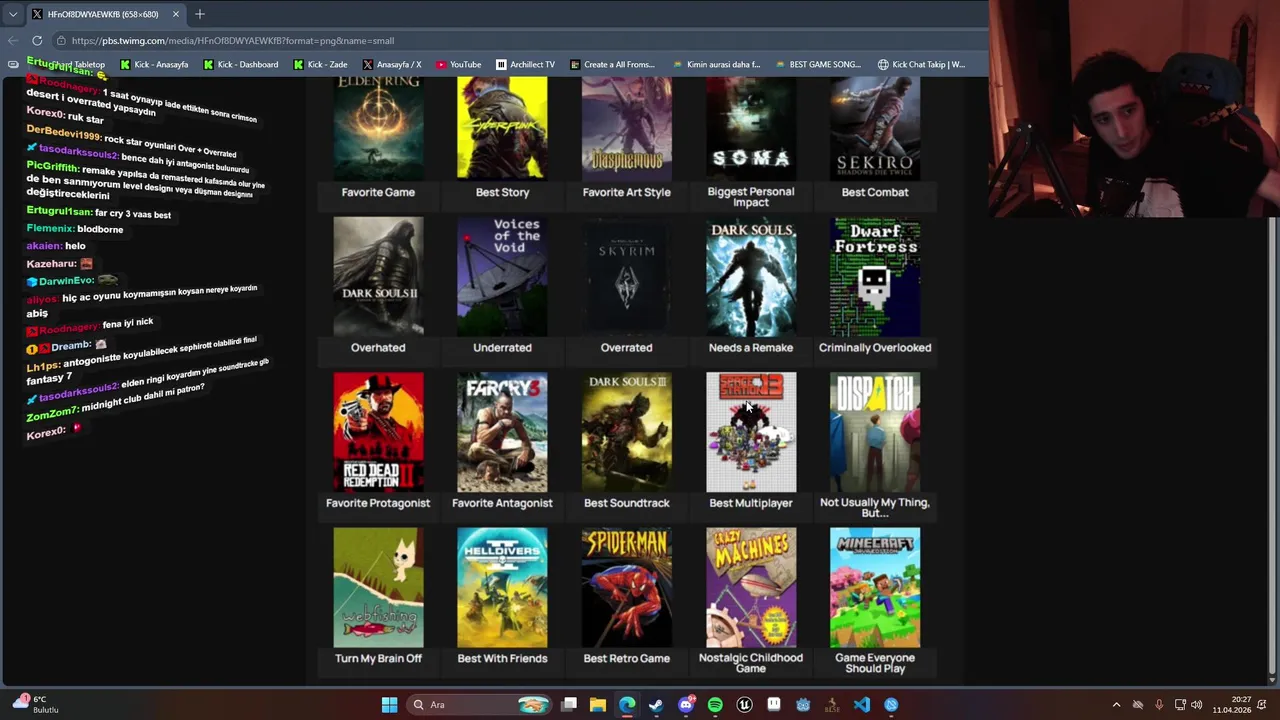Click the "Biggest Personal Impact" caption
Screen dimensions: 1280x720
(x=751, y=197)
